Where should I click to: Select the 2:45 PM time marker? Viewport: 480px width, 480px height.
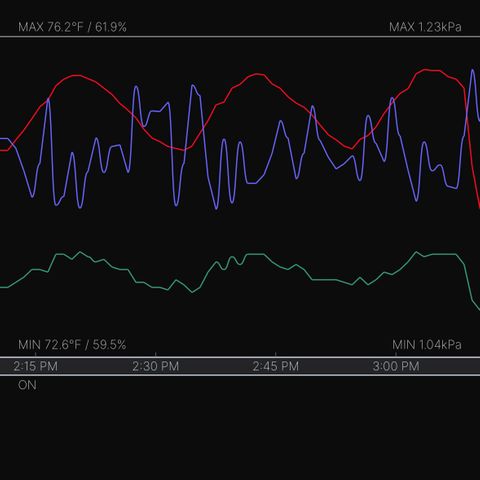pyautogui.click(x=276, y=366)
